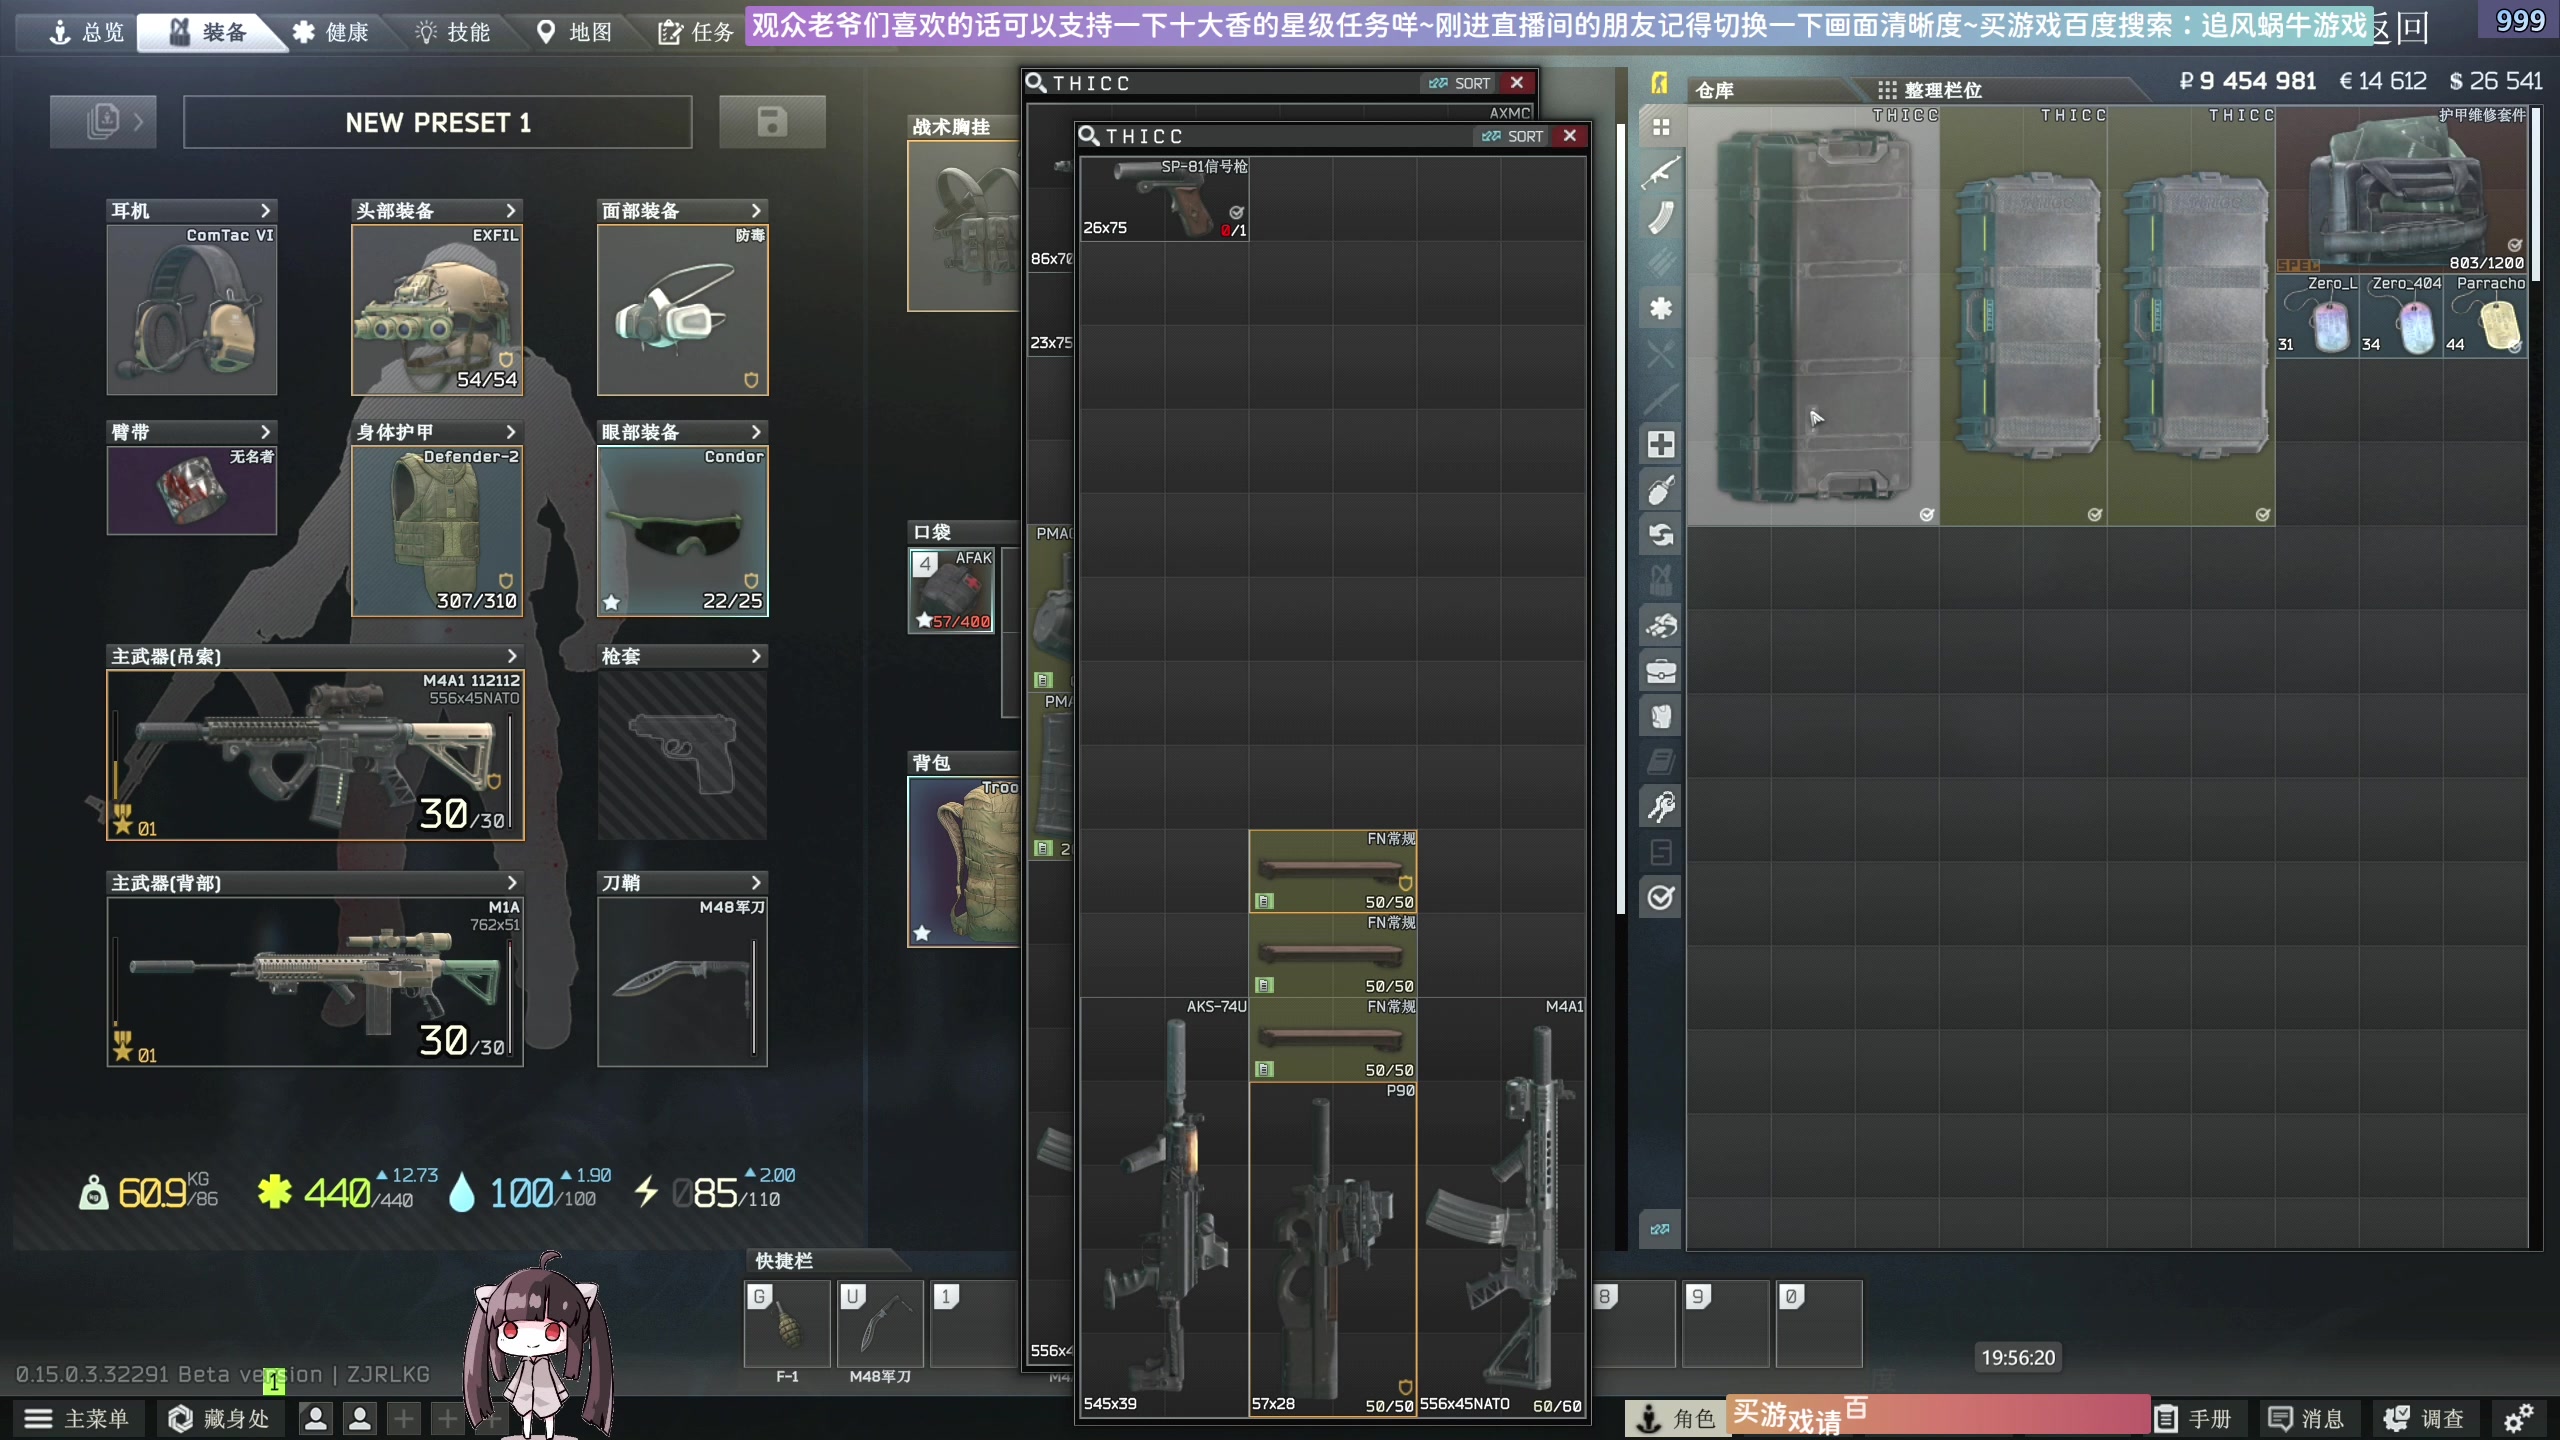The height and width of the screenshot is (1440, 2560).
Task: Open the 角色 character button
Action: pyautogui.click(x=1677, y=1418)
